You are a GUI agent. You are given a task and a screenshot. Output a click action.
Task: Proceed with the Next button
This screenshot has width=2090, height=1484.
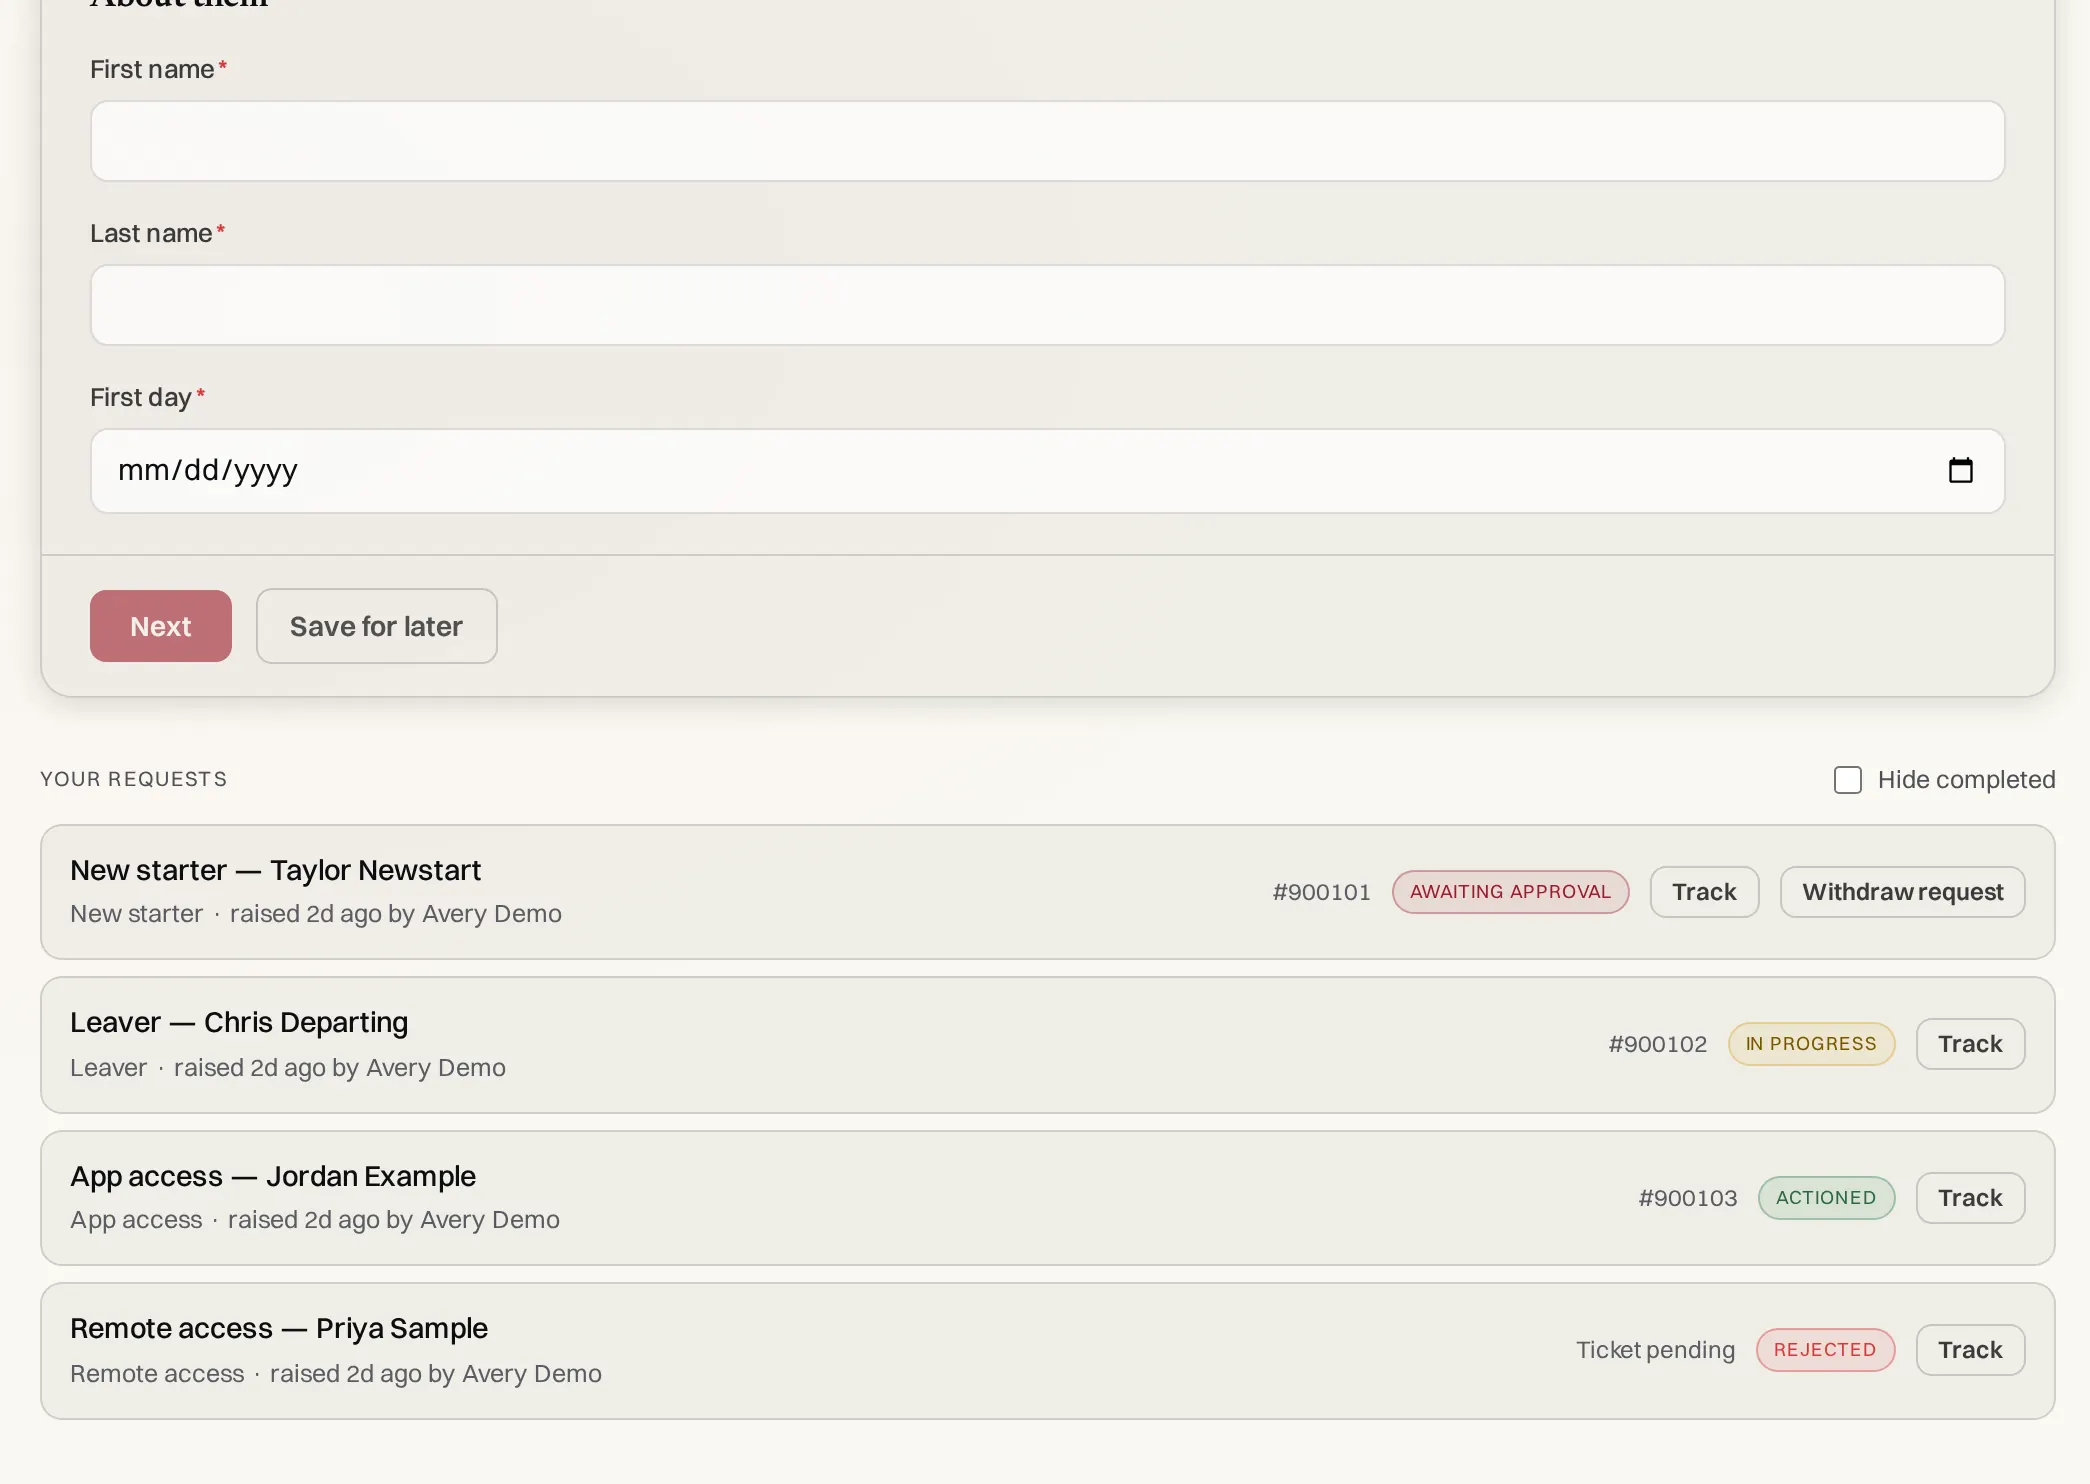[161, 626]
